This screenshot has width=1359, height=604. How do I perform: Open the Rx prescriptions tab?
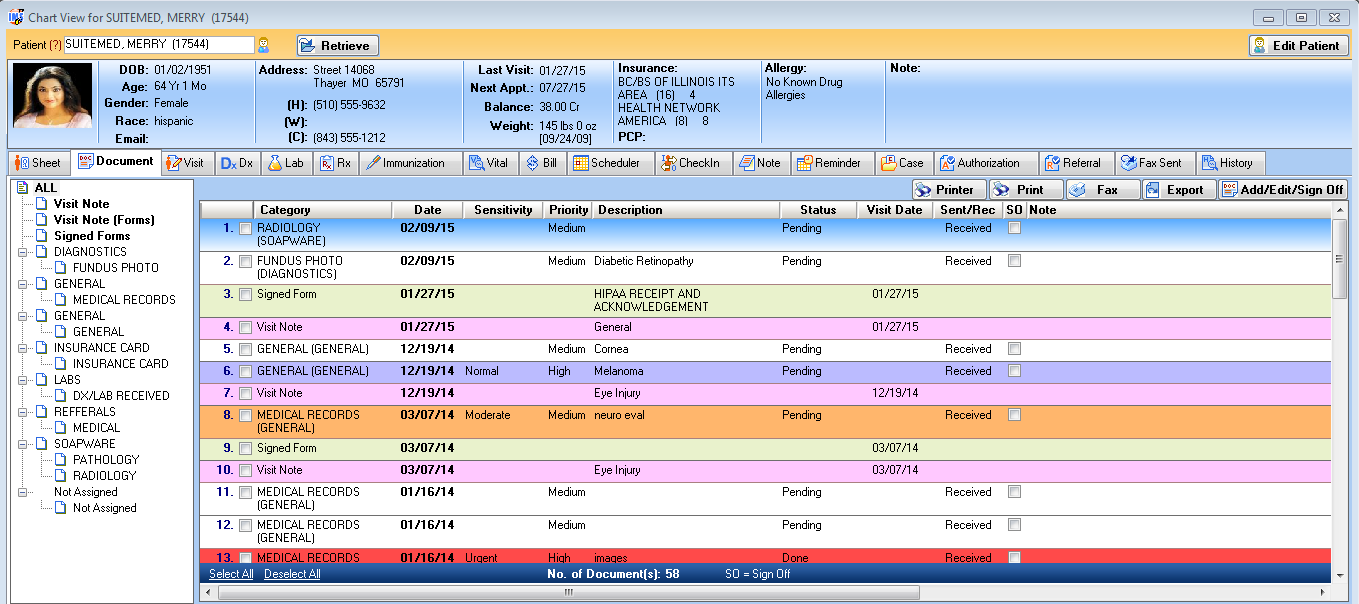click(x=336, y=163)
